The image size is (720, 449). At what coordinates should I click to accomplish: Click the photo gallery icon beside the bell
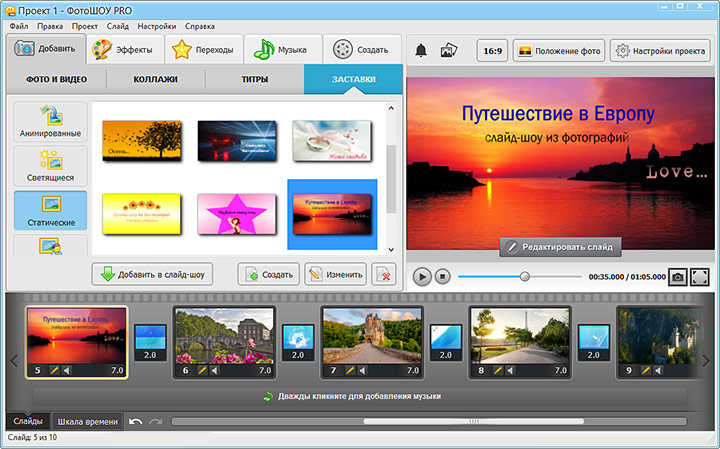point(449,51)
